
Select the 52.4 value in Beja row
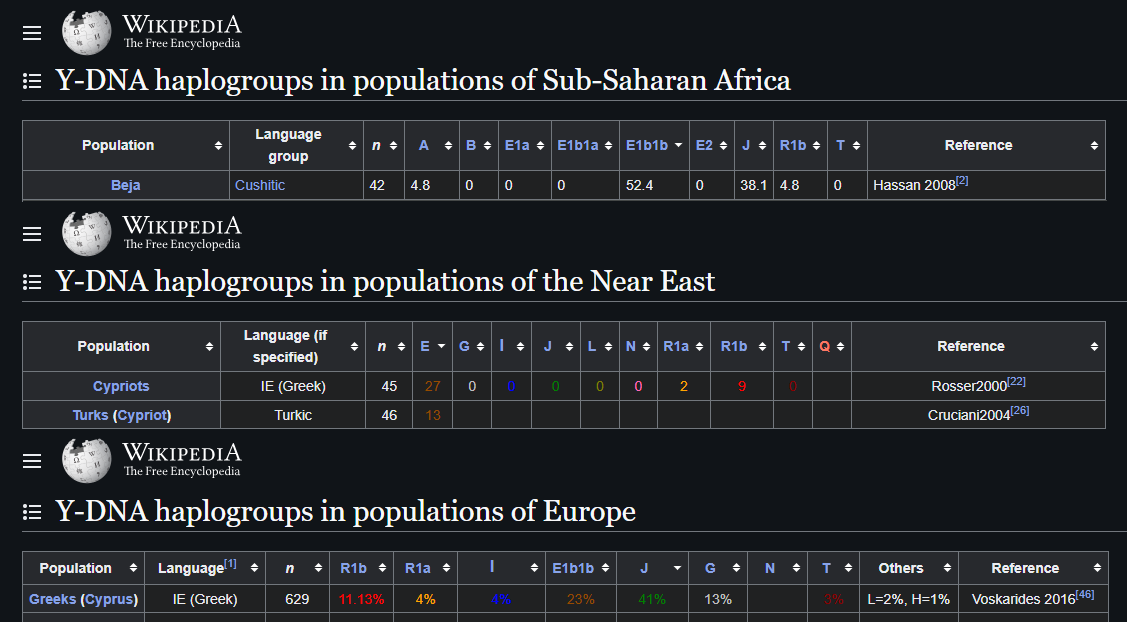pyautogui.click(x=639, y=186)
